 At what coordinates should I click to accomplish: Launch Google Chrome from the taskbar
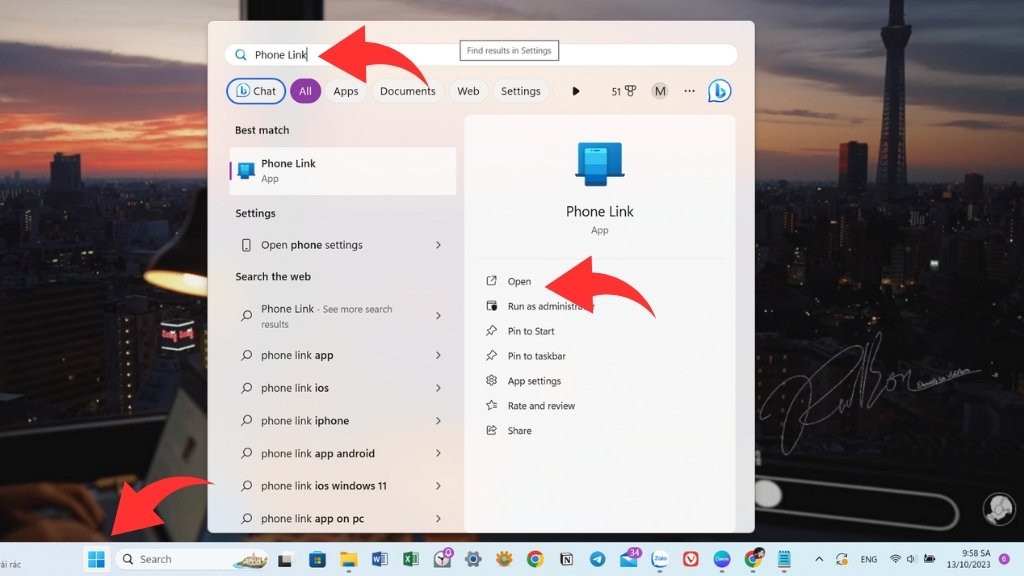tap(533, 559)
